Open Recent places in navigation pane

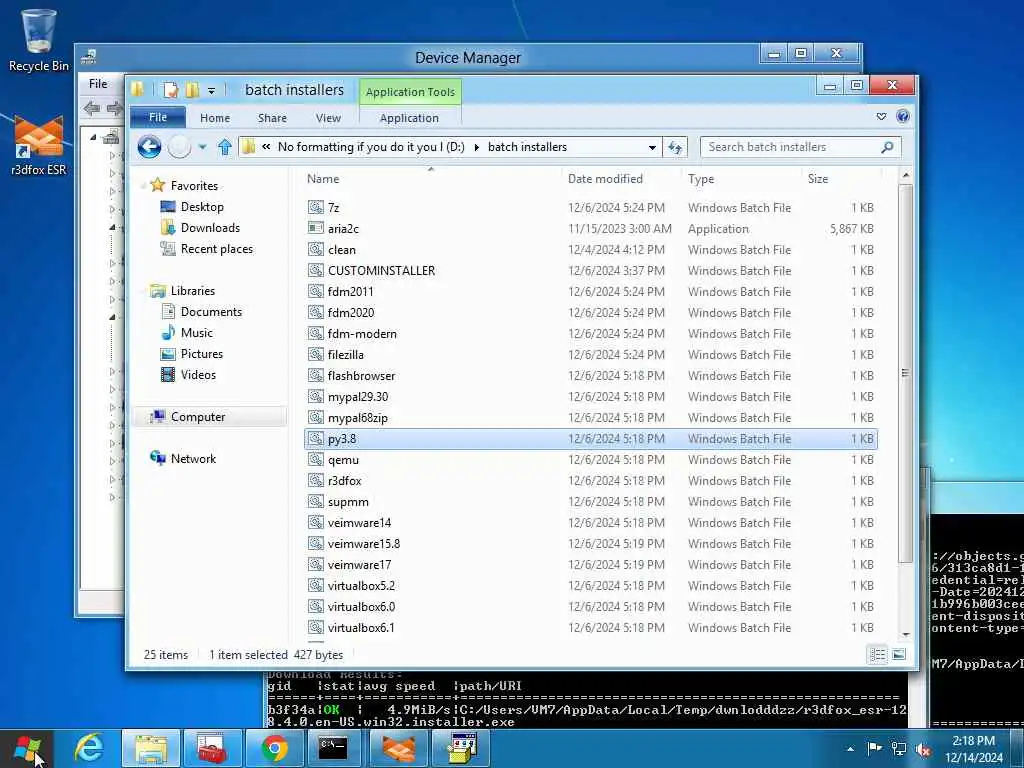(x=217, y=249)
